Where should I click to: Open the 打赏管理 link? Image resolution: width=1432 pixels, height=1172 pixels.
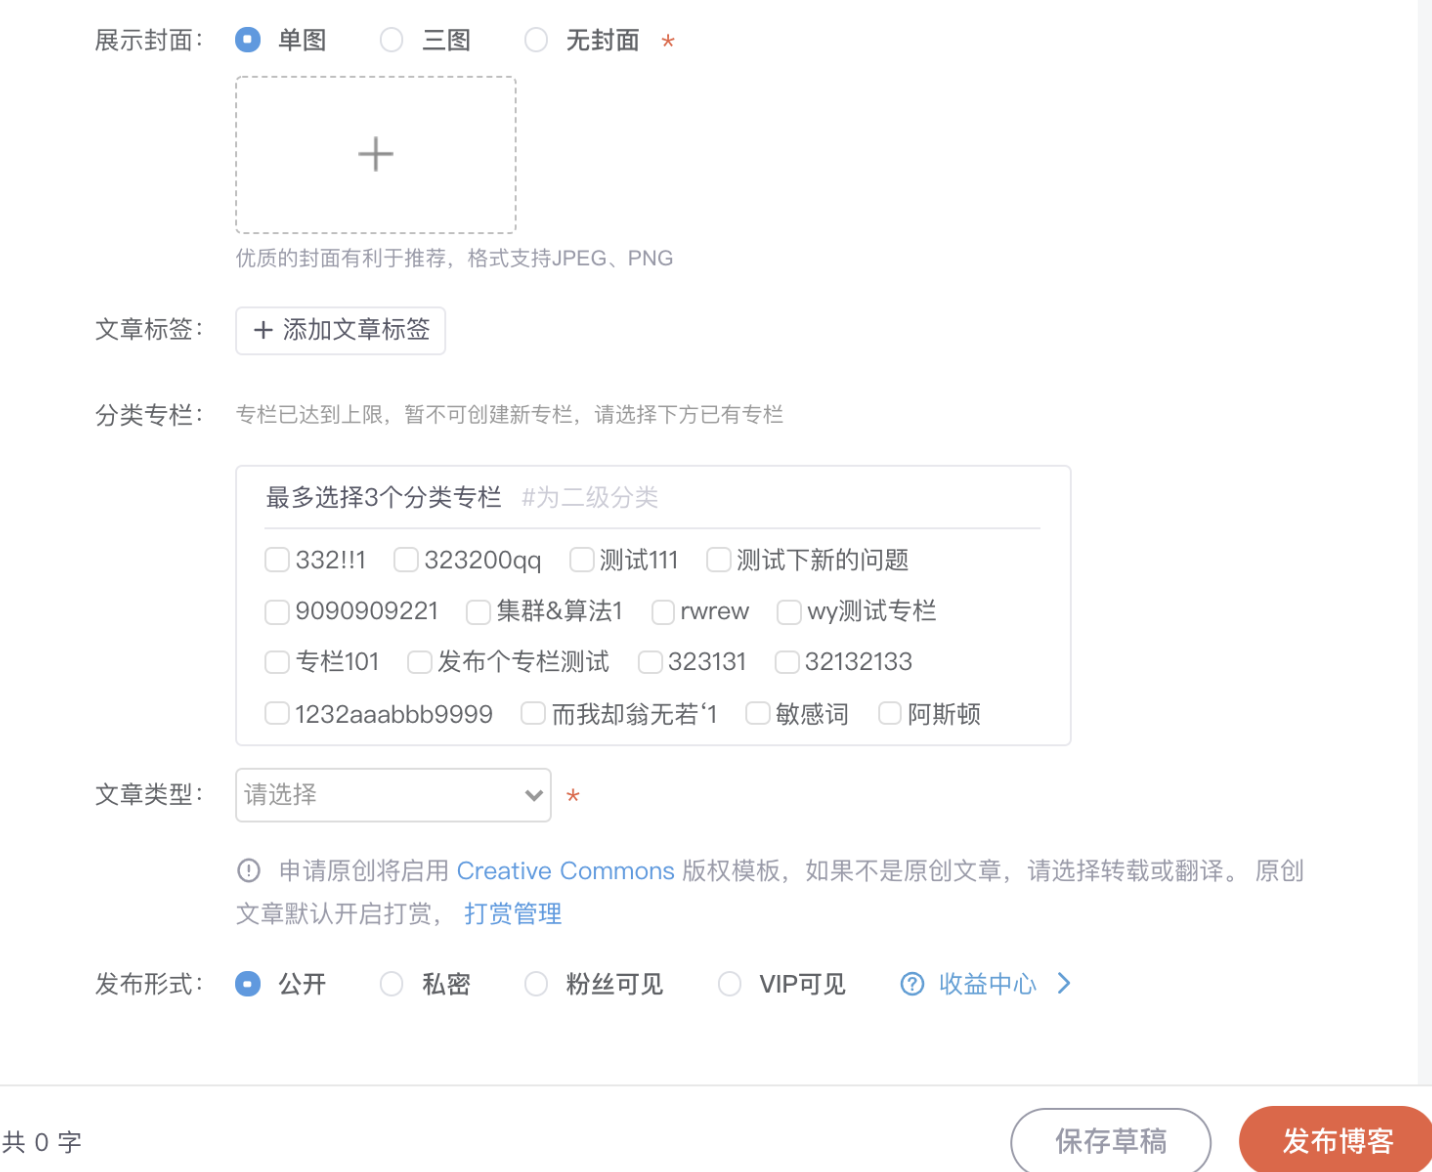click(512, 913)
